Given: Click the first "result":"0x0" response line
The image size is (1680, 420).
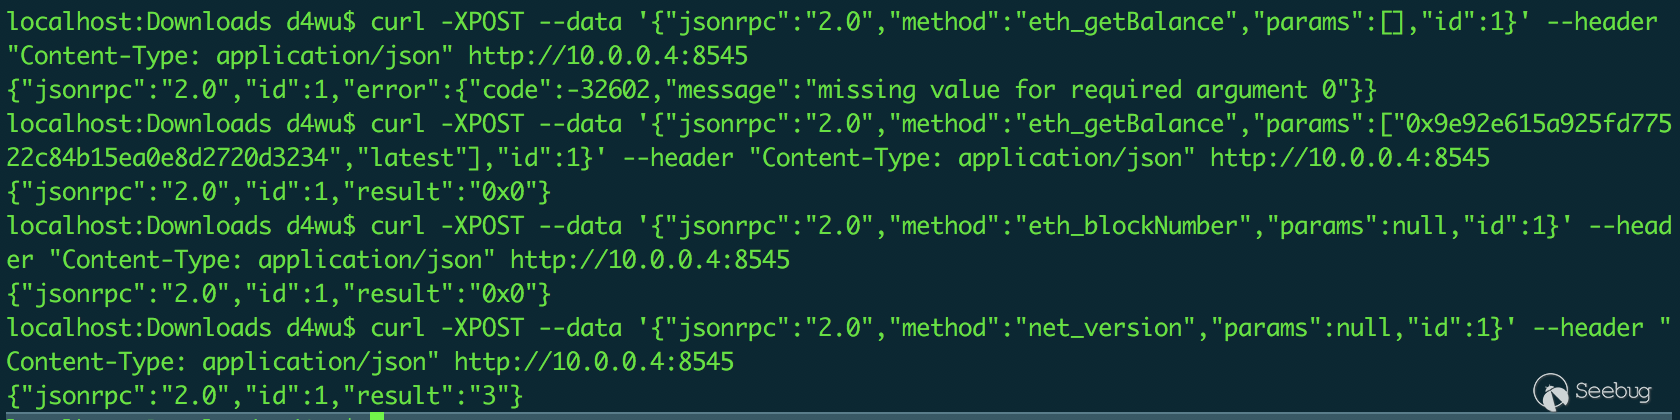Looking at the screenshot, I should coord(279,192).
